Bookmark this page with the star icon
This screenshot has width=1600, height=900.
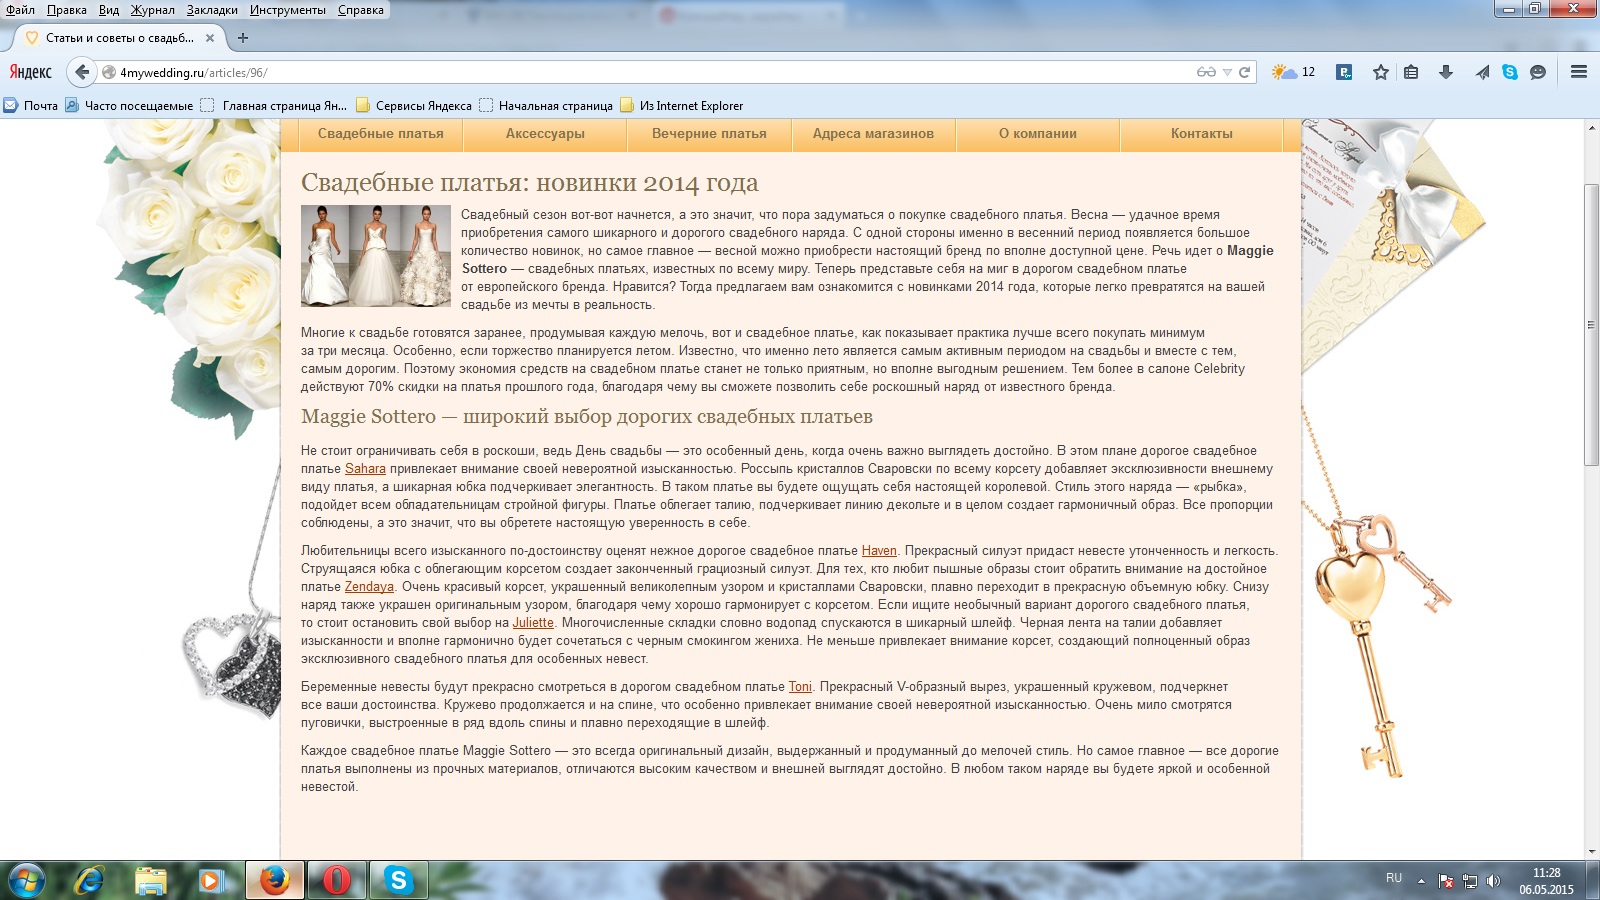(x=1381, y=72)
